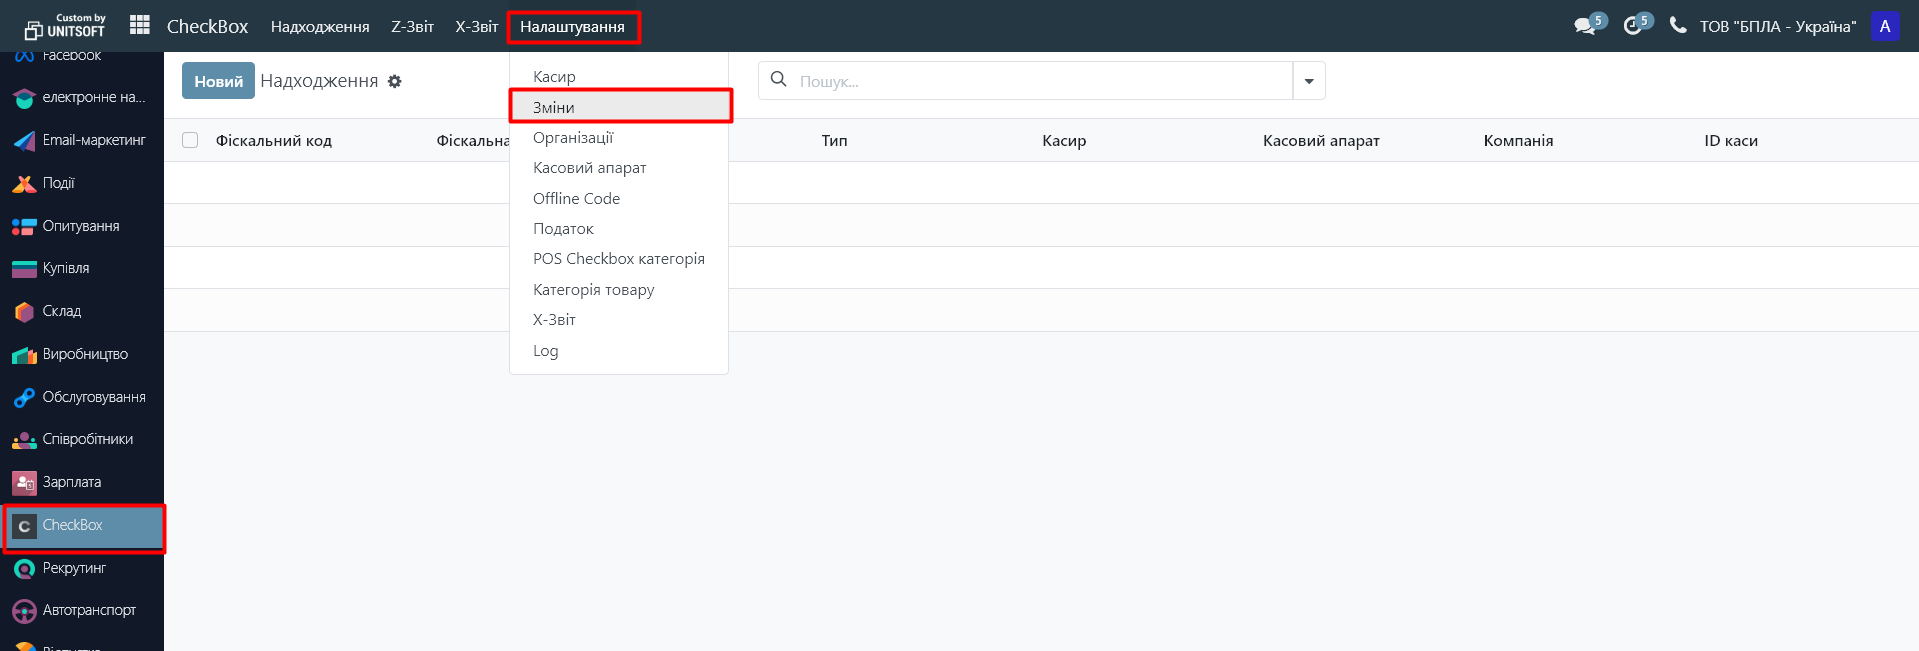Expand the search options dropdown arrow
Viewport: 1919px width, 651px height.
click(1309, 82)
